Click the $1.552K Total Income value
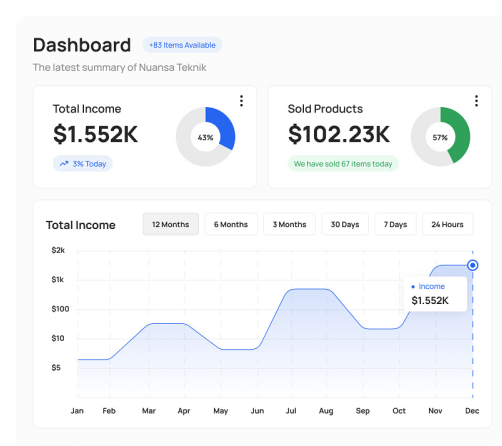The width and height of the screenshot is (502, 446). (95, 134)
